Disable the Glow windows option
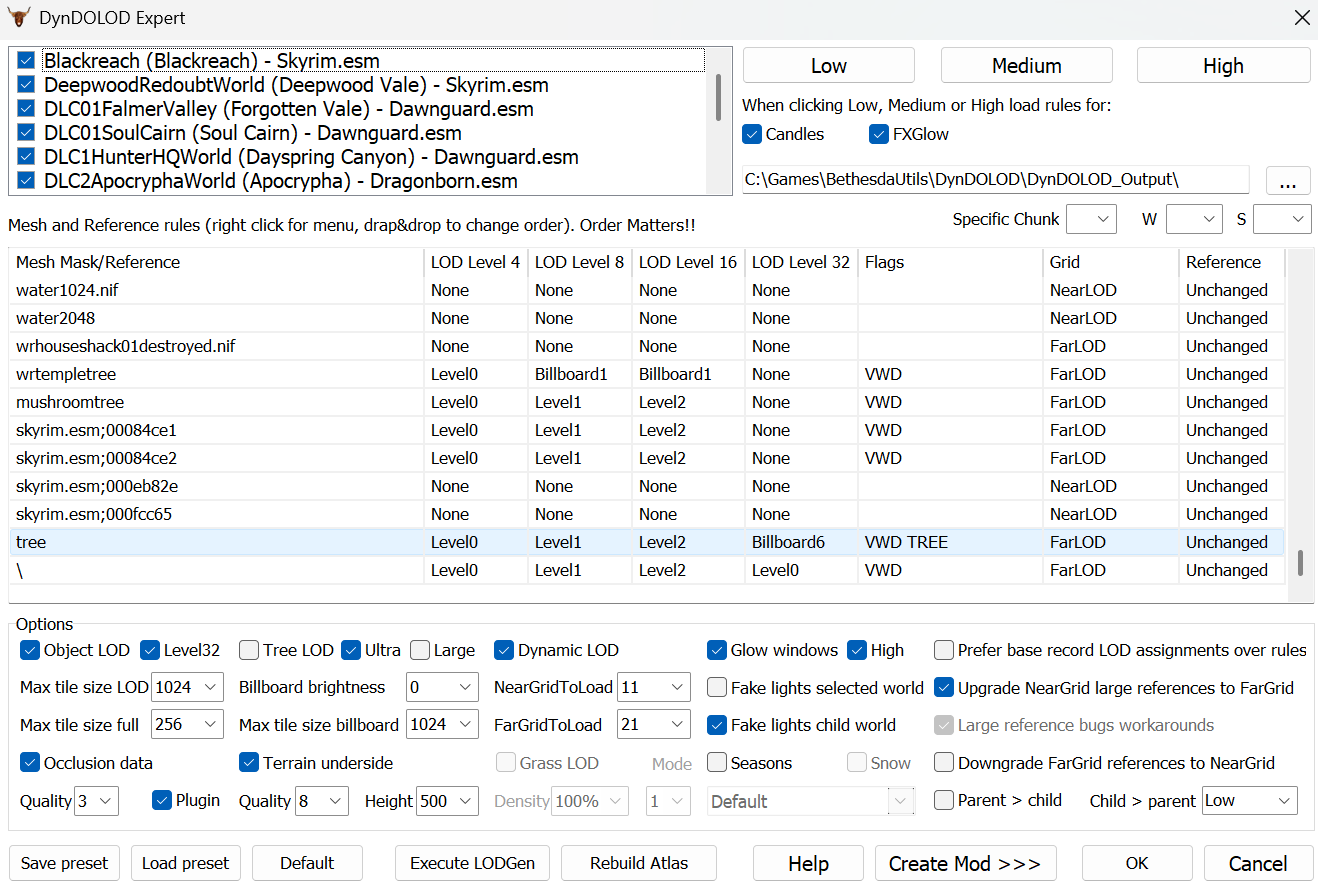 click(x=717, y=650)
